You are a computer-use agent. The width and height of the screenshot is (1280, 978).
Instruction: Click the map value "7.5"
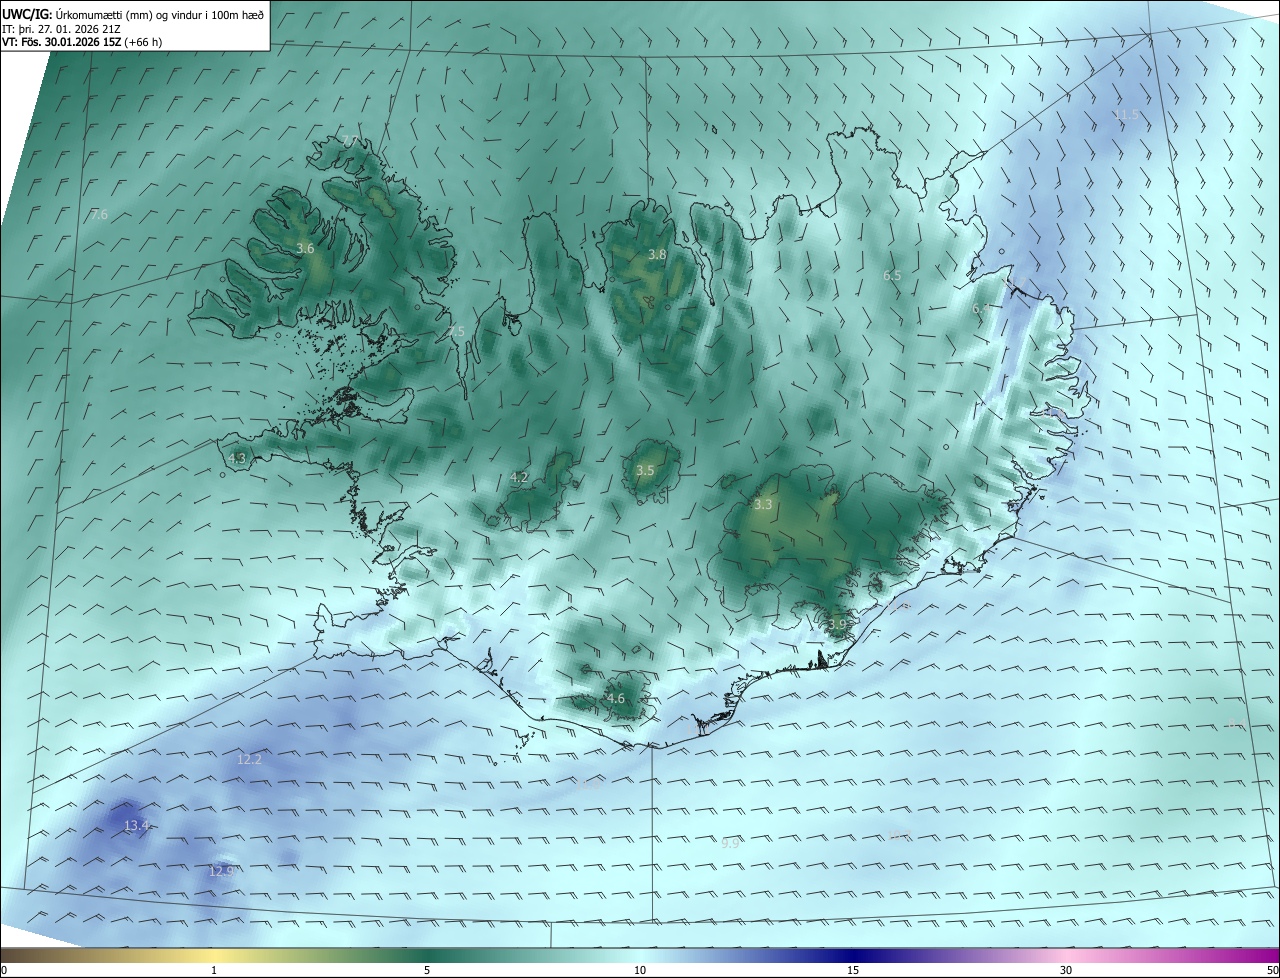456,331
